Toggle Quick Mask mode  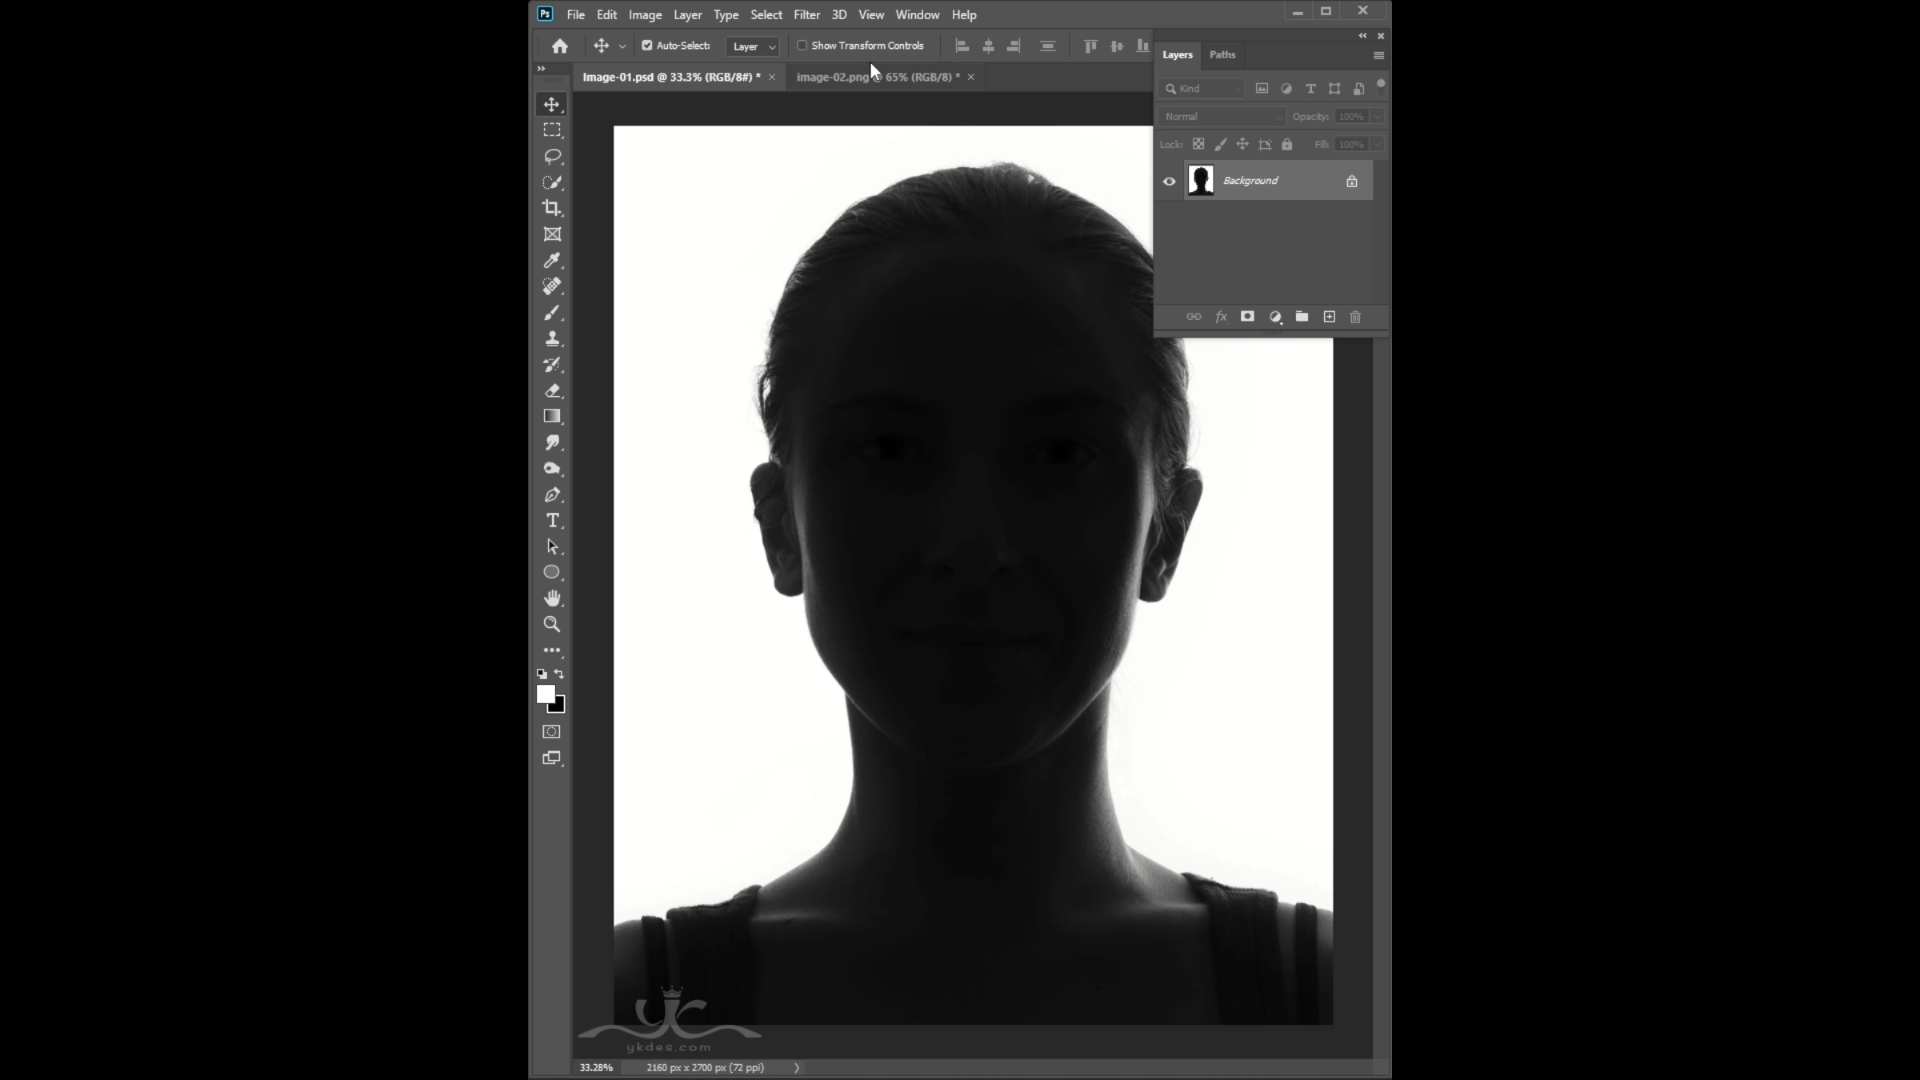click(552, 732)
